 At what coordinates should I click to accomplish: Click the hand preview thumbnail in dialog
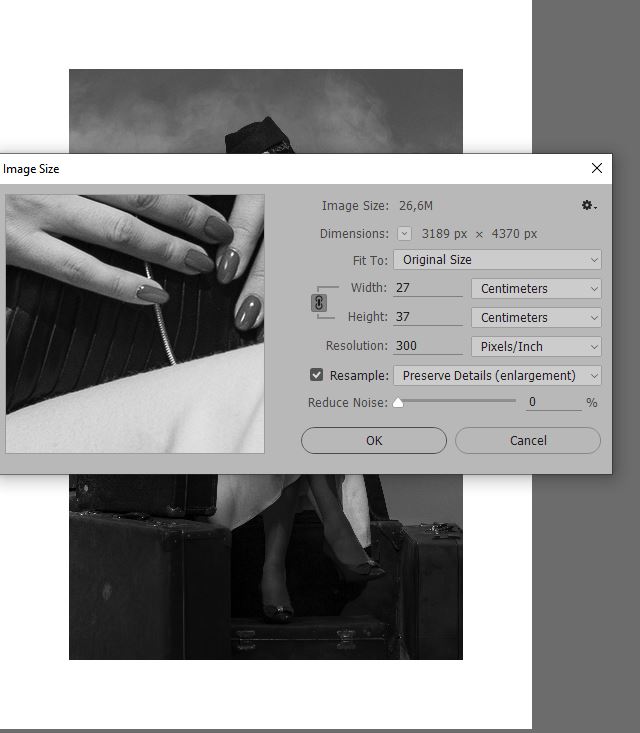click(x=135, y=323)
